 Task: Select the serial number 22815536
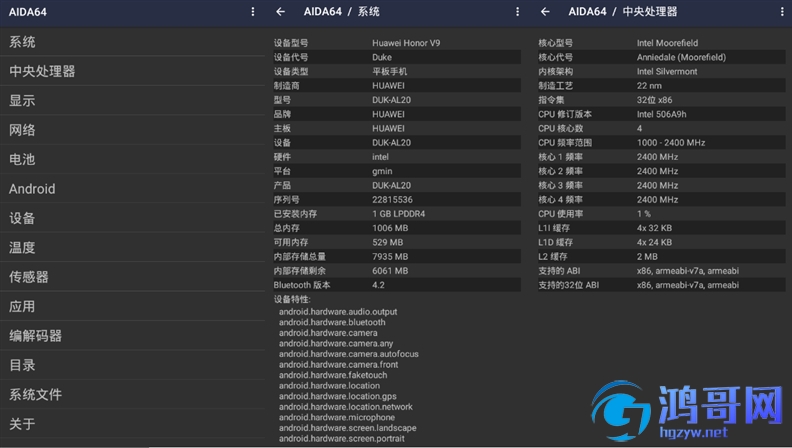(x=392, y=200)
